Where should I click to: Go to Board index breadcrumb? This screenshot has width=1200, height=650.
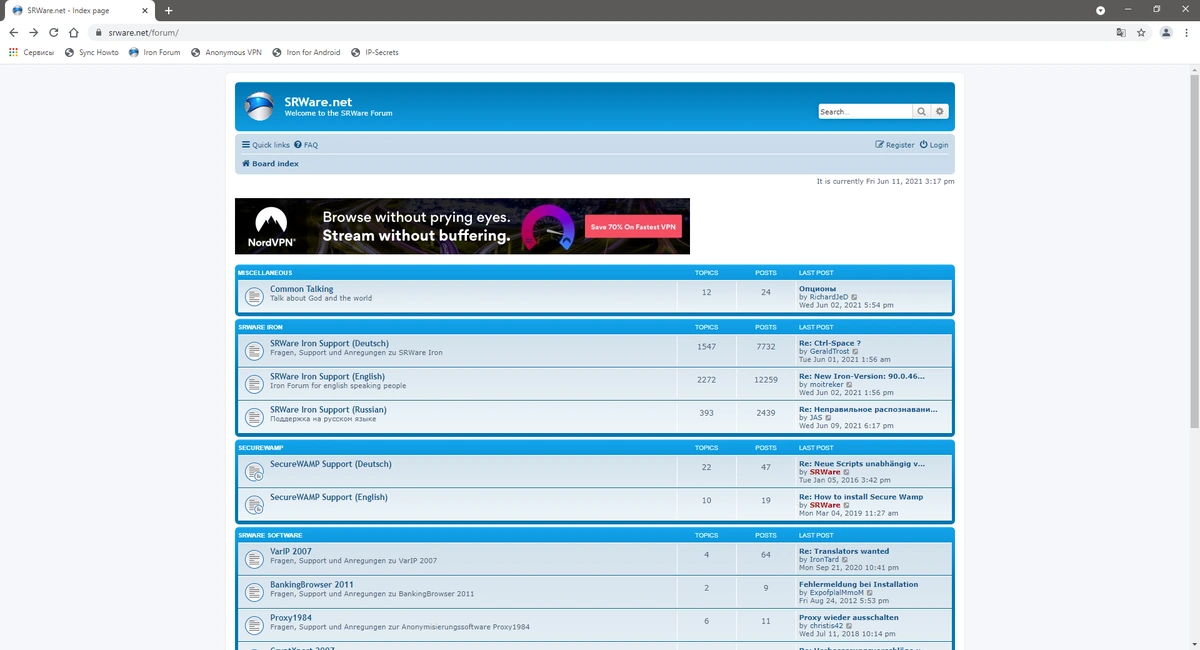[270, 163]
